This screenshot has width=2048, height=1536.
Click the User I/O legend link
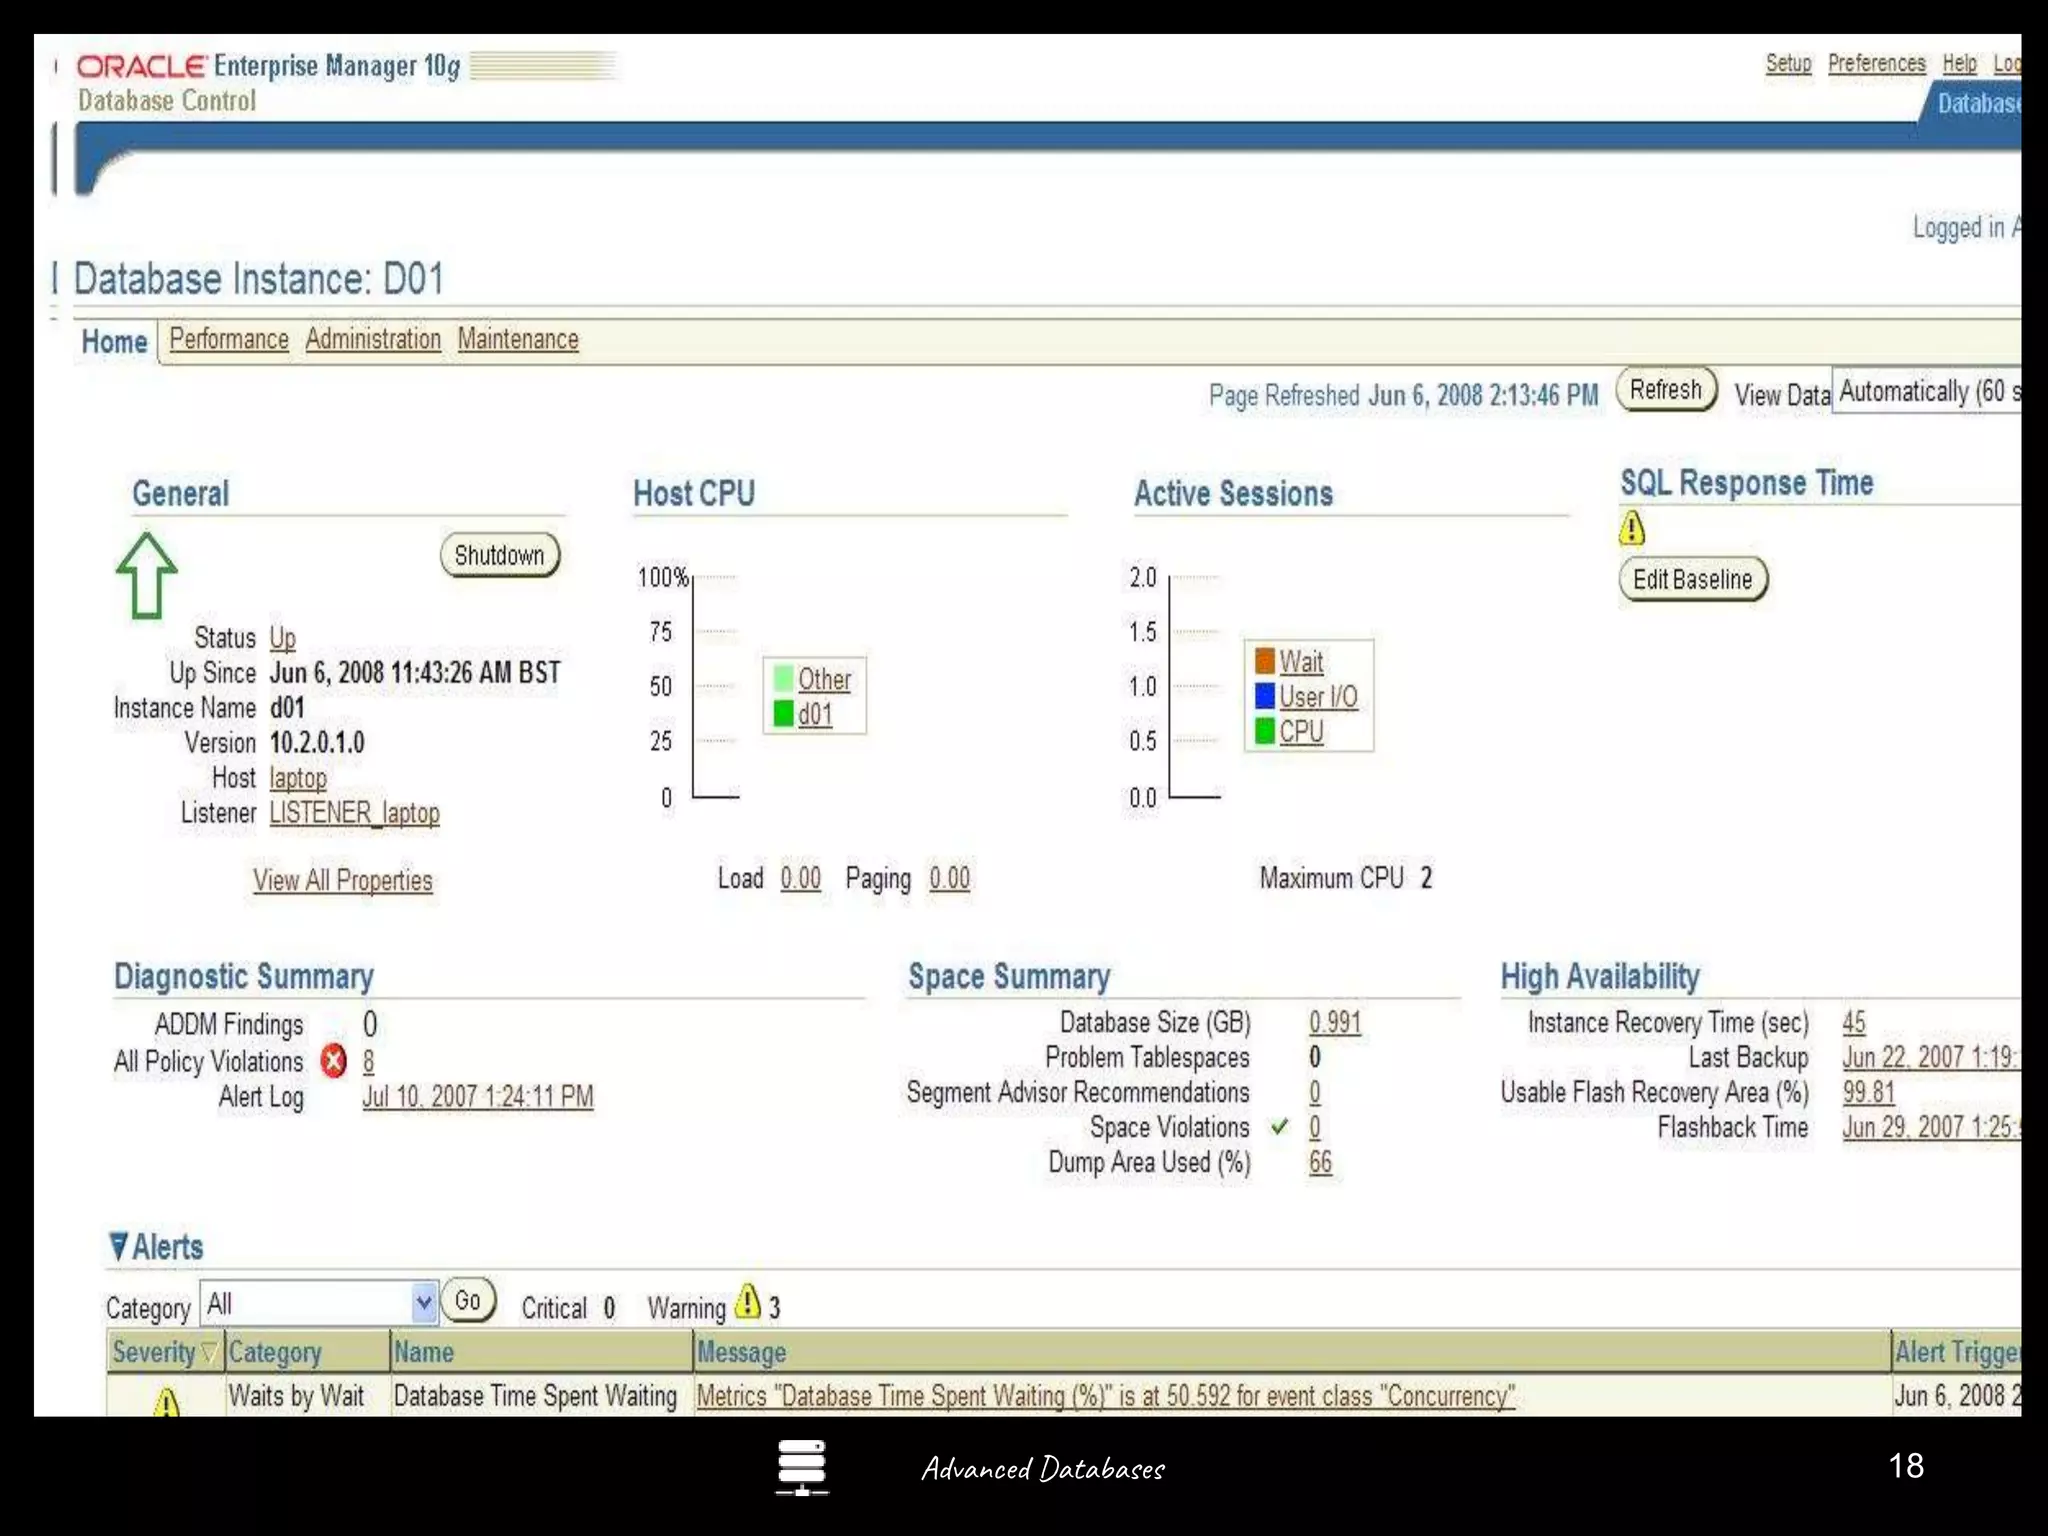tap(1318, 696)
